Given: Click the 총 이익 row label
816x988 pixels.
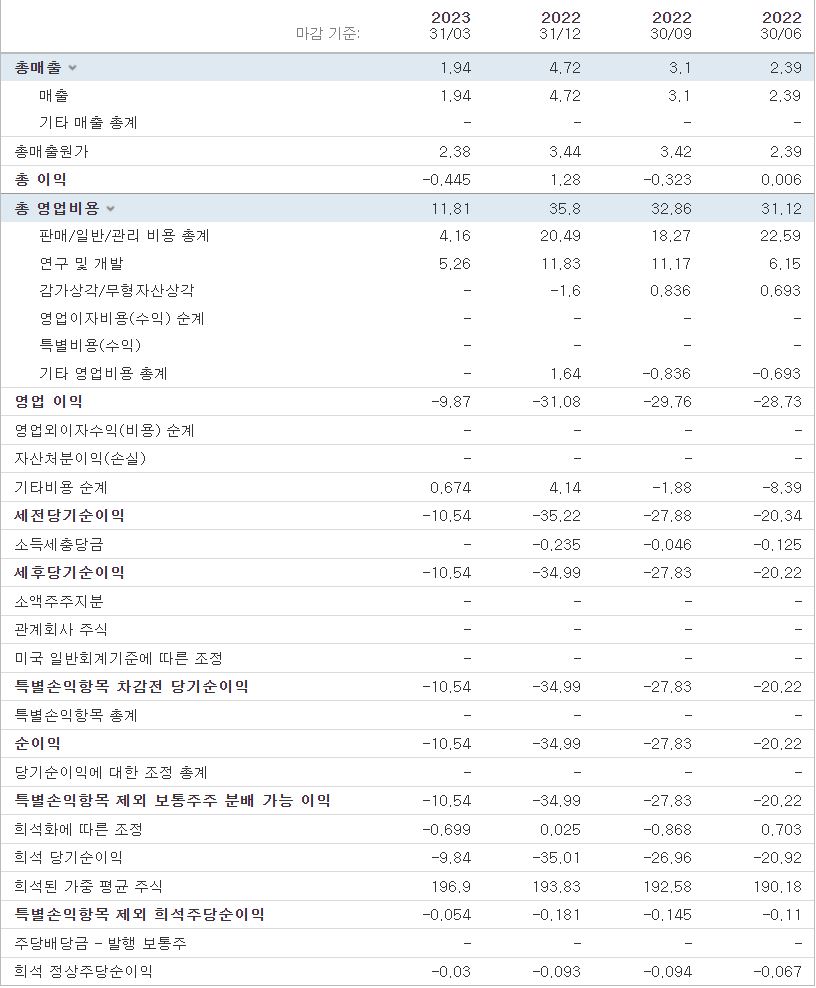Looking at the screenshot, I should [40, 180].
